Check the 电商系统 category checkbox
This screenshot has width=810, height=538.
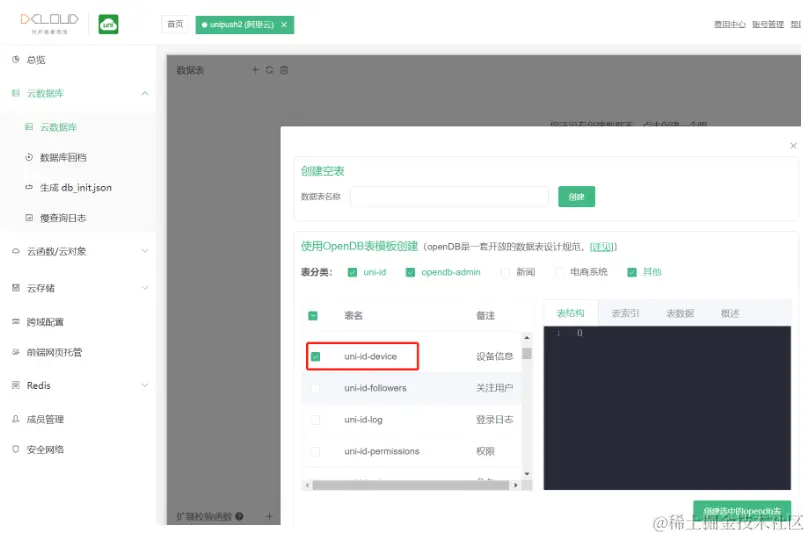(559, 272)
